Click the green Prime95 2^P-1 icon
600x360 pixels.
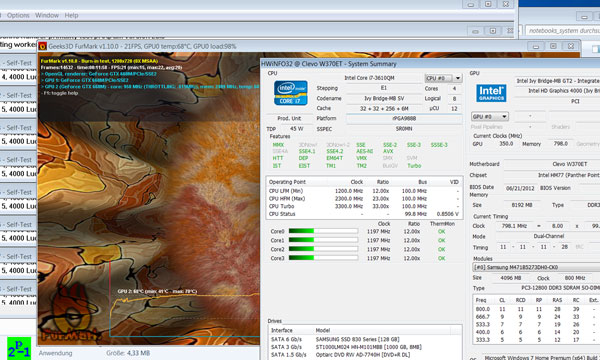coord(19,349)
